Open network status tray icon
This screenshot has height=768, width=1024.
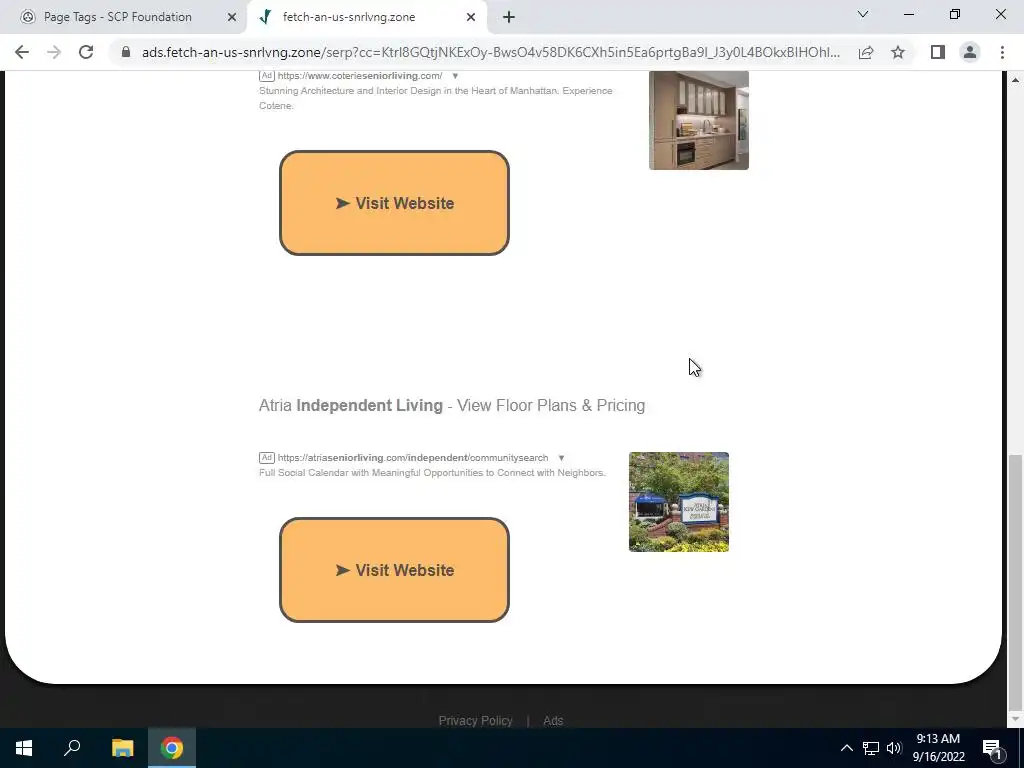click(871, 748)
